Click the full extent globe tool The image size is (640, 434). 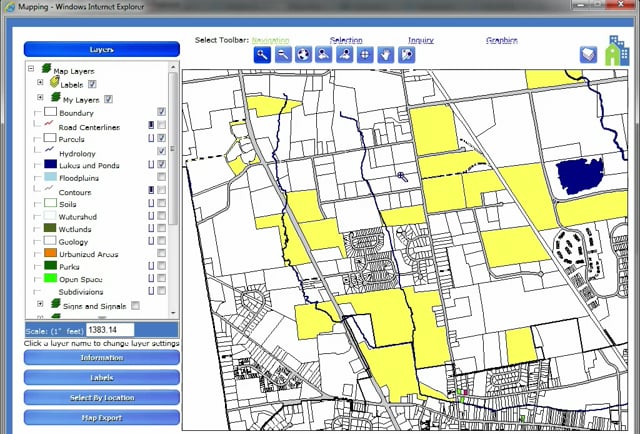pyautogui.click(x=303, y=55)
